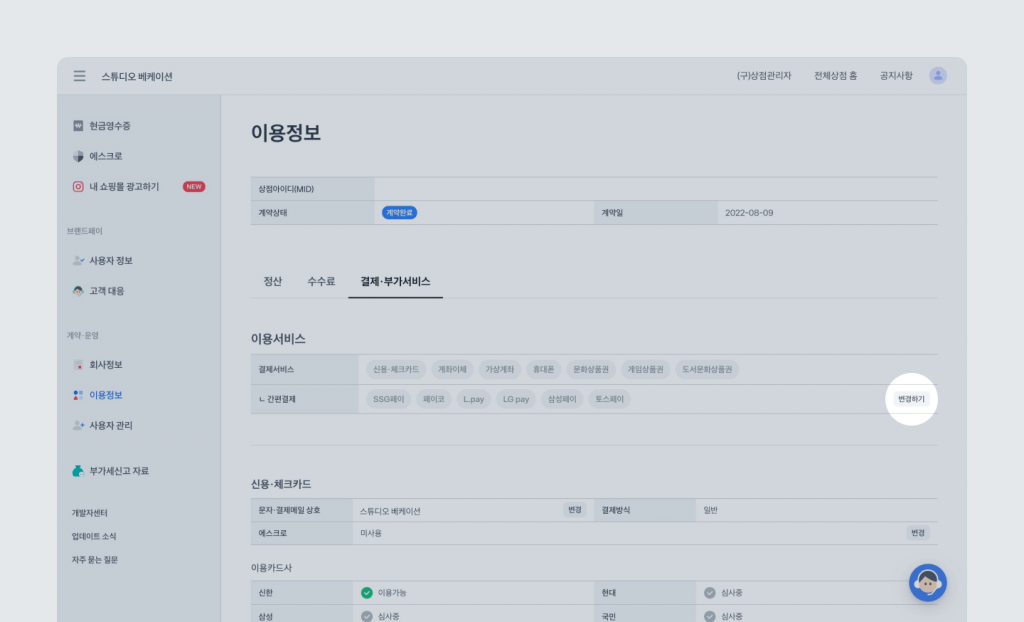Viewport: 1024px width, 622px height.
Task: Open 공지사항 in the top bar
Action: [x=896, y=76]
